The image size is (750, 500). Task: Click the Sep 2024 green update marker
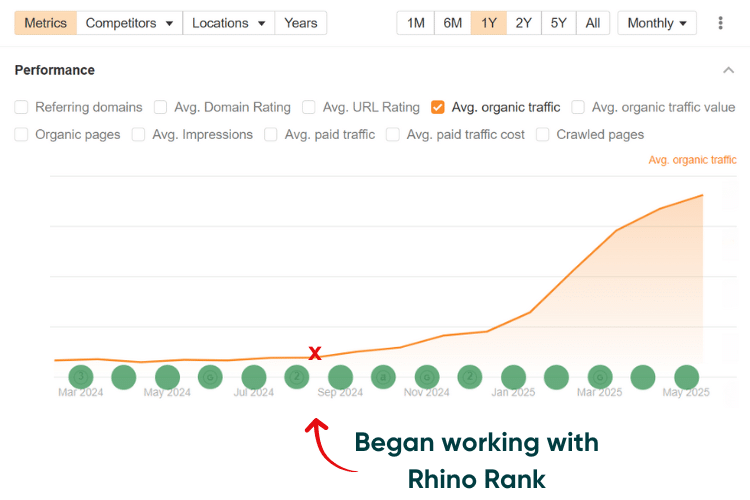click(x=341, y=377)
